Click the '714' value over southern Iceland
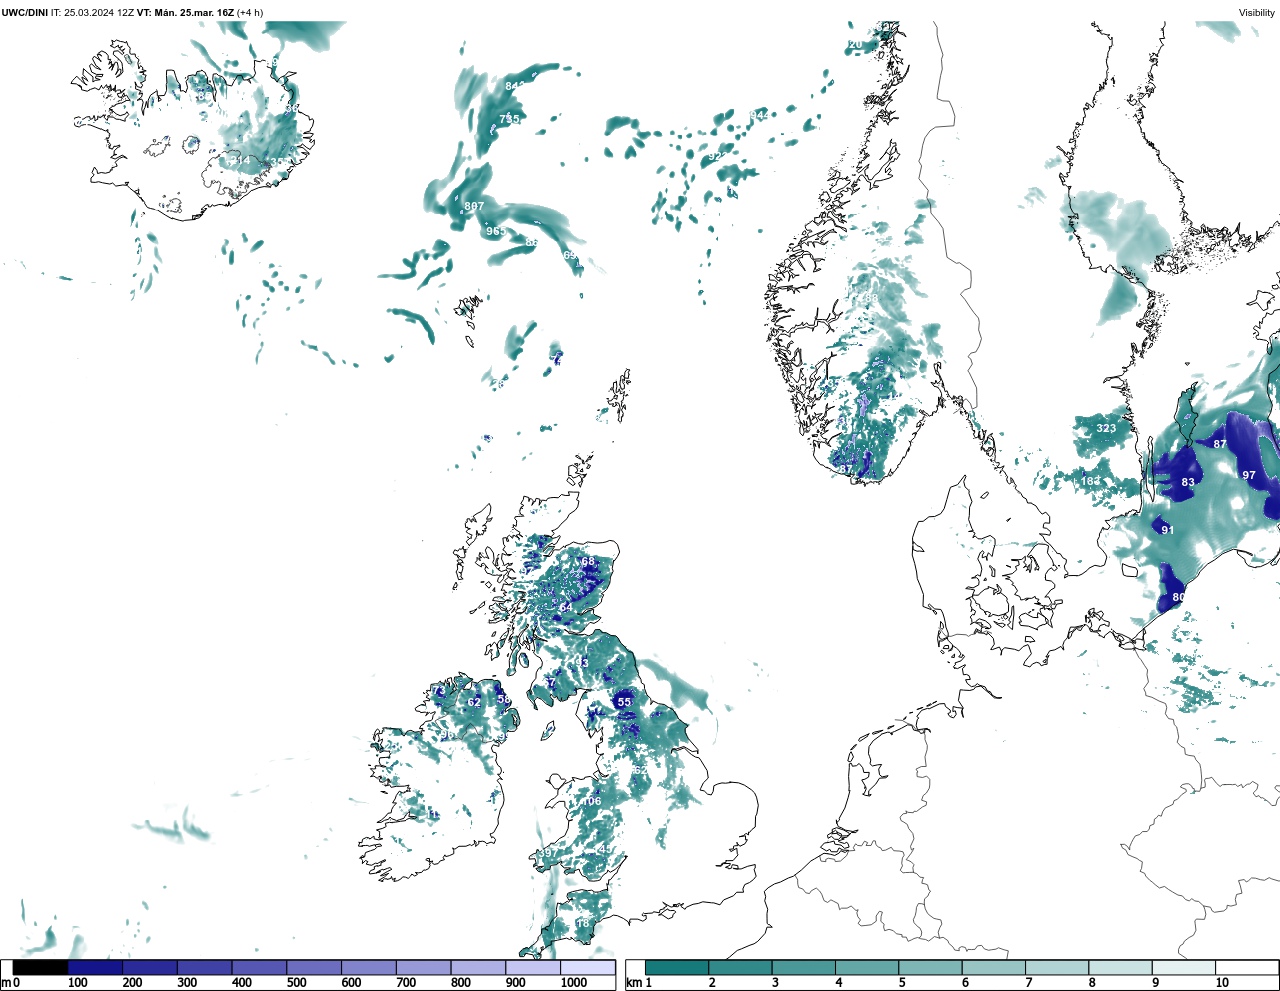 (x=241, y=160)
